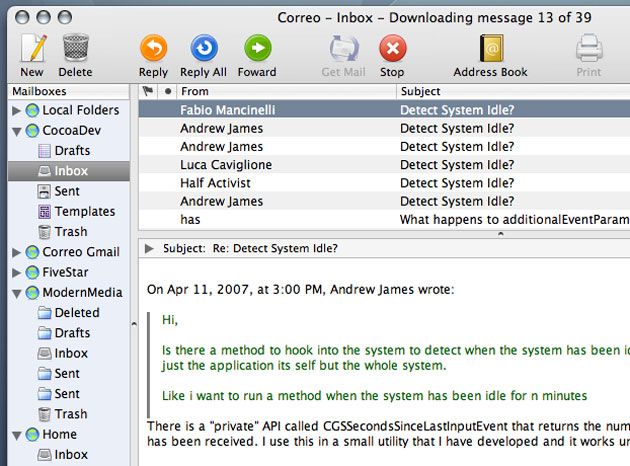Click the FiveStar account globe icon
The height and width of the screenshot is (466, 630).
click(32, 272)
